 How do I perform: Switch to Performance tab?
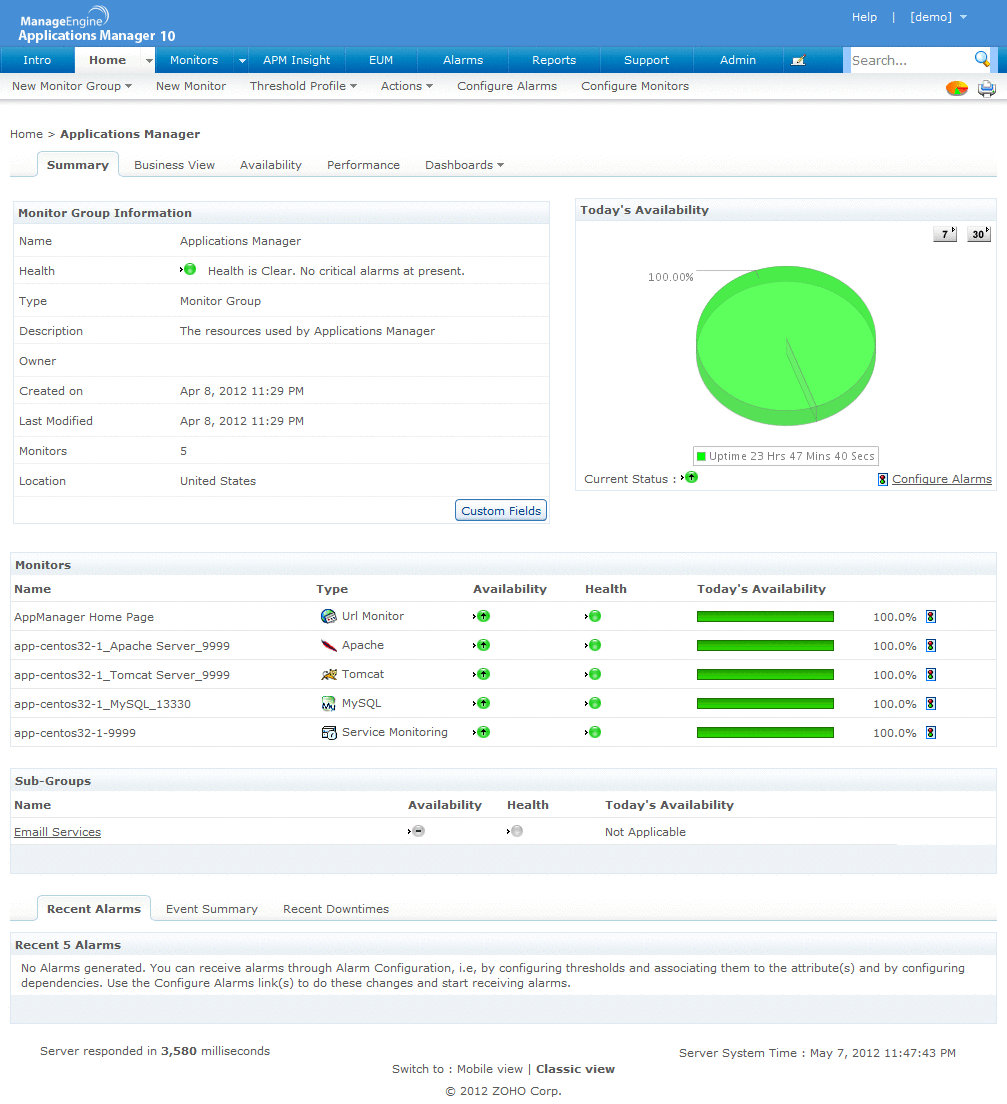[x=363, y=165]
